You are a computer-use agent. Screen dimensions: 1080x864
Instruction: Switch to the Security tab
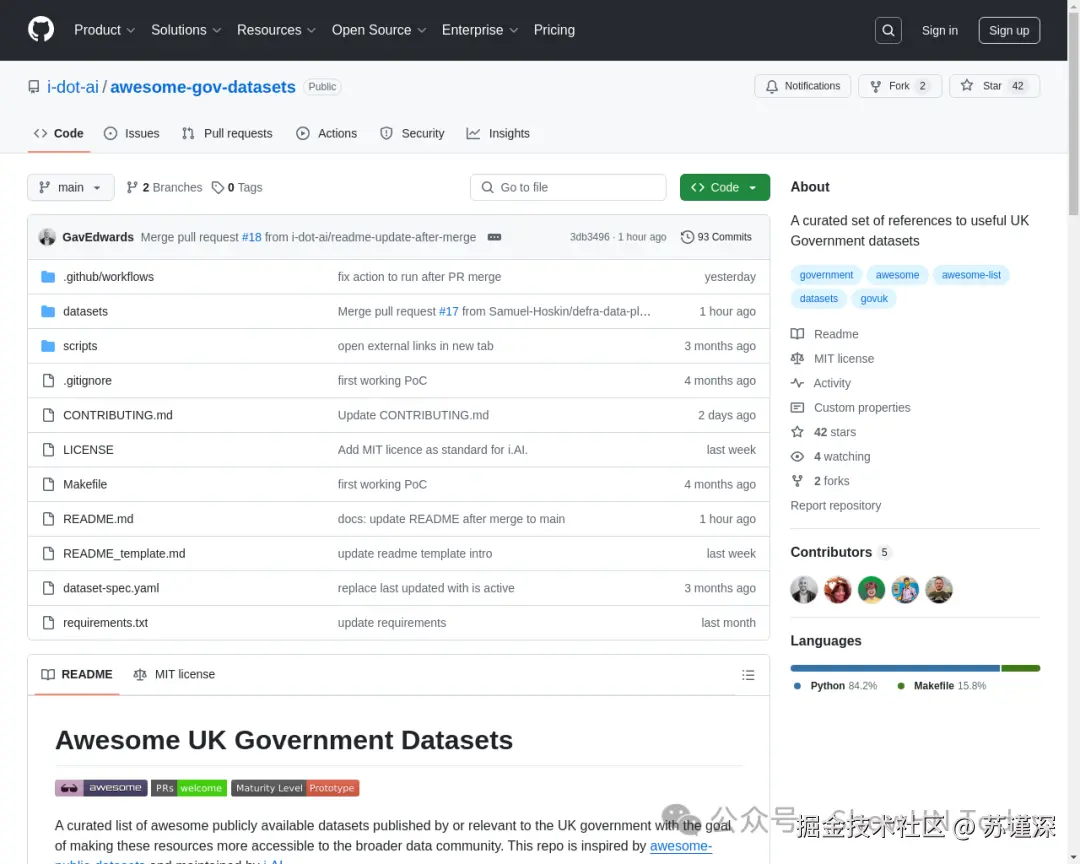point(412,134)
